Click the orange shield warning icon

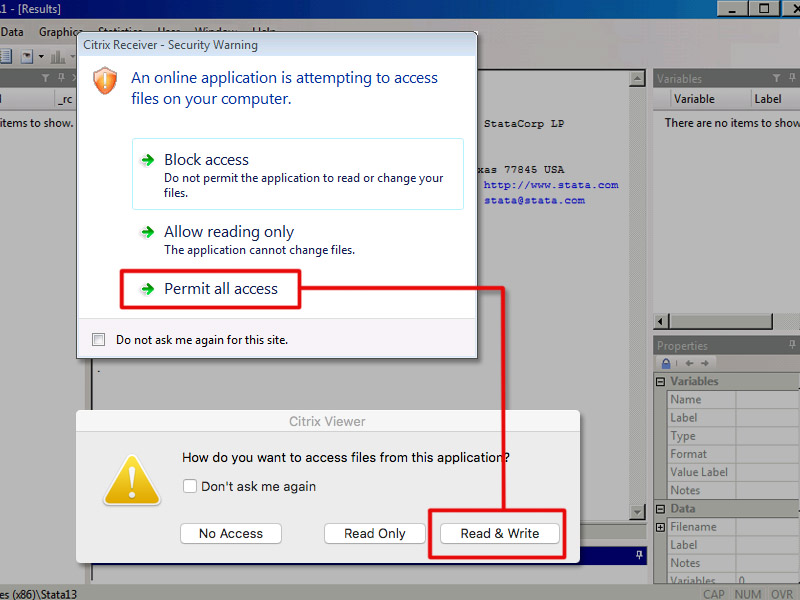[x=105, y=81]
